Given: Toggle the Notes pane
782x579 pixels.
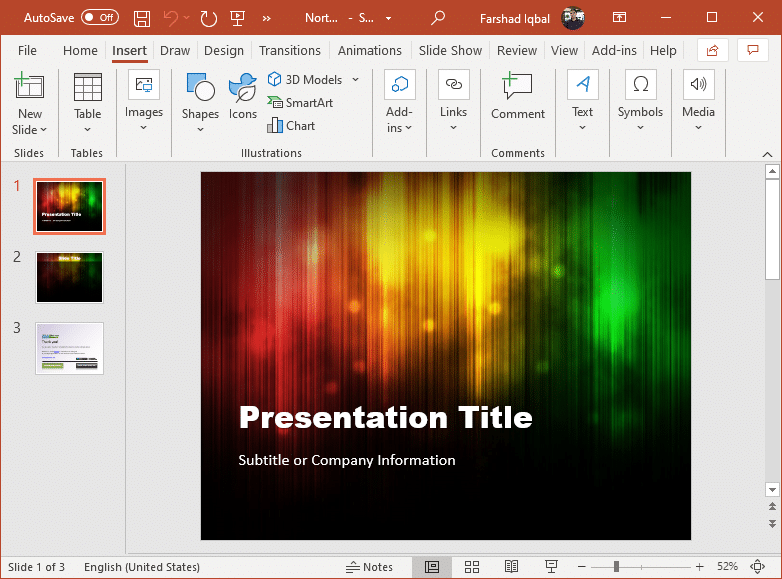Looking at the screenshot, I should click(x=369, y=567).
